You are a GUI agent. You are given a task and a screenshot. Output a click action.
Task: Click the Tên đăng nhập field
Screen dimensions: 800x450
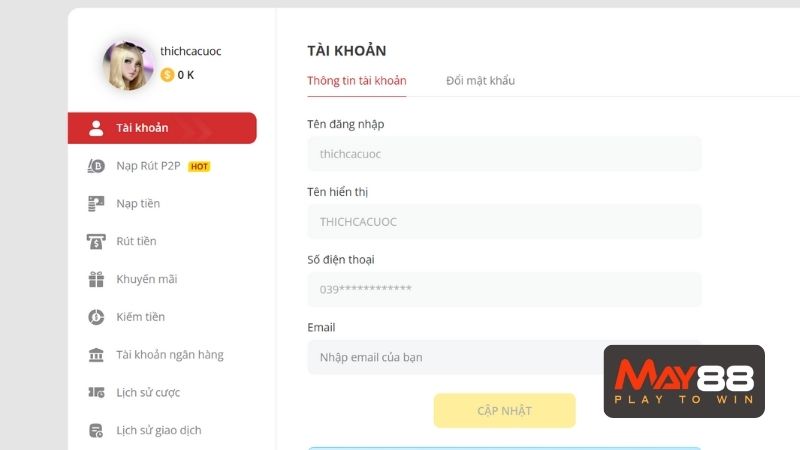coord(504,154)
